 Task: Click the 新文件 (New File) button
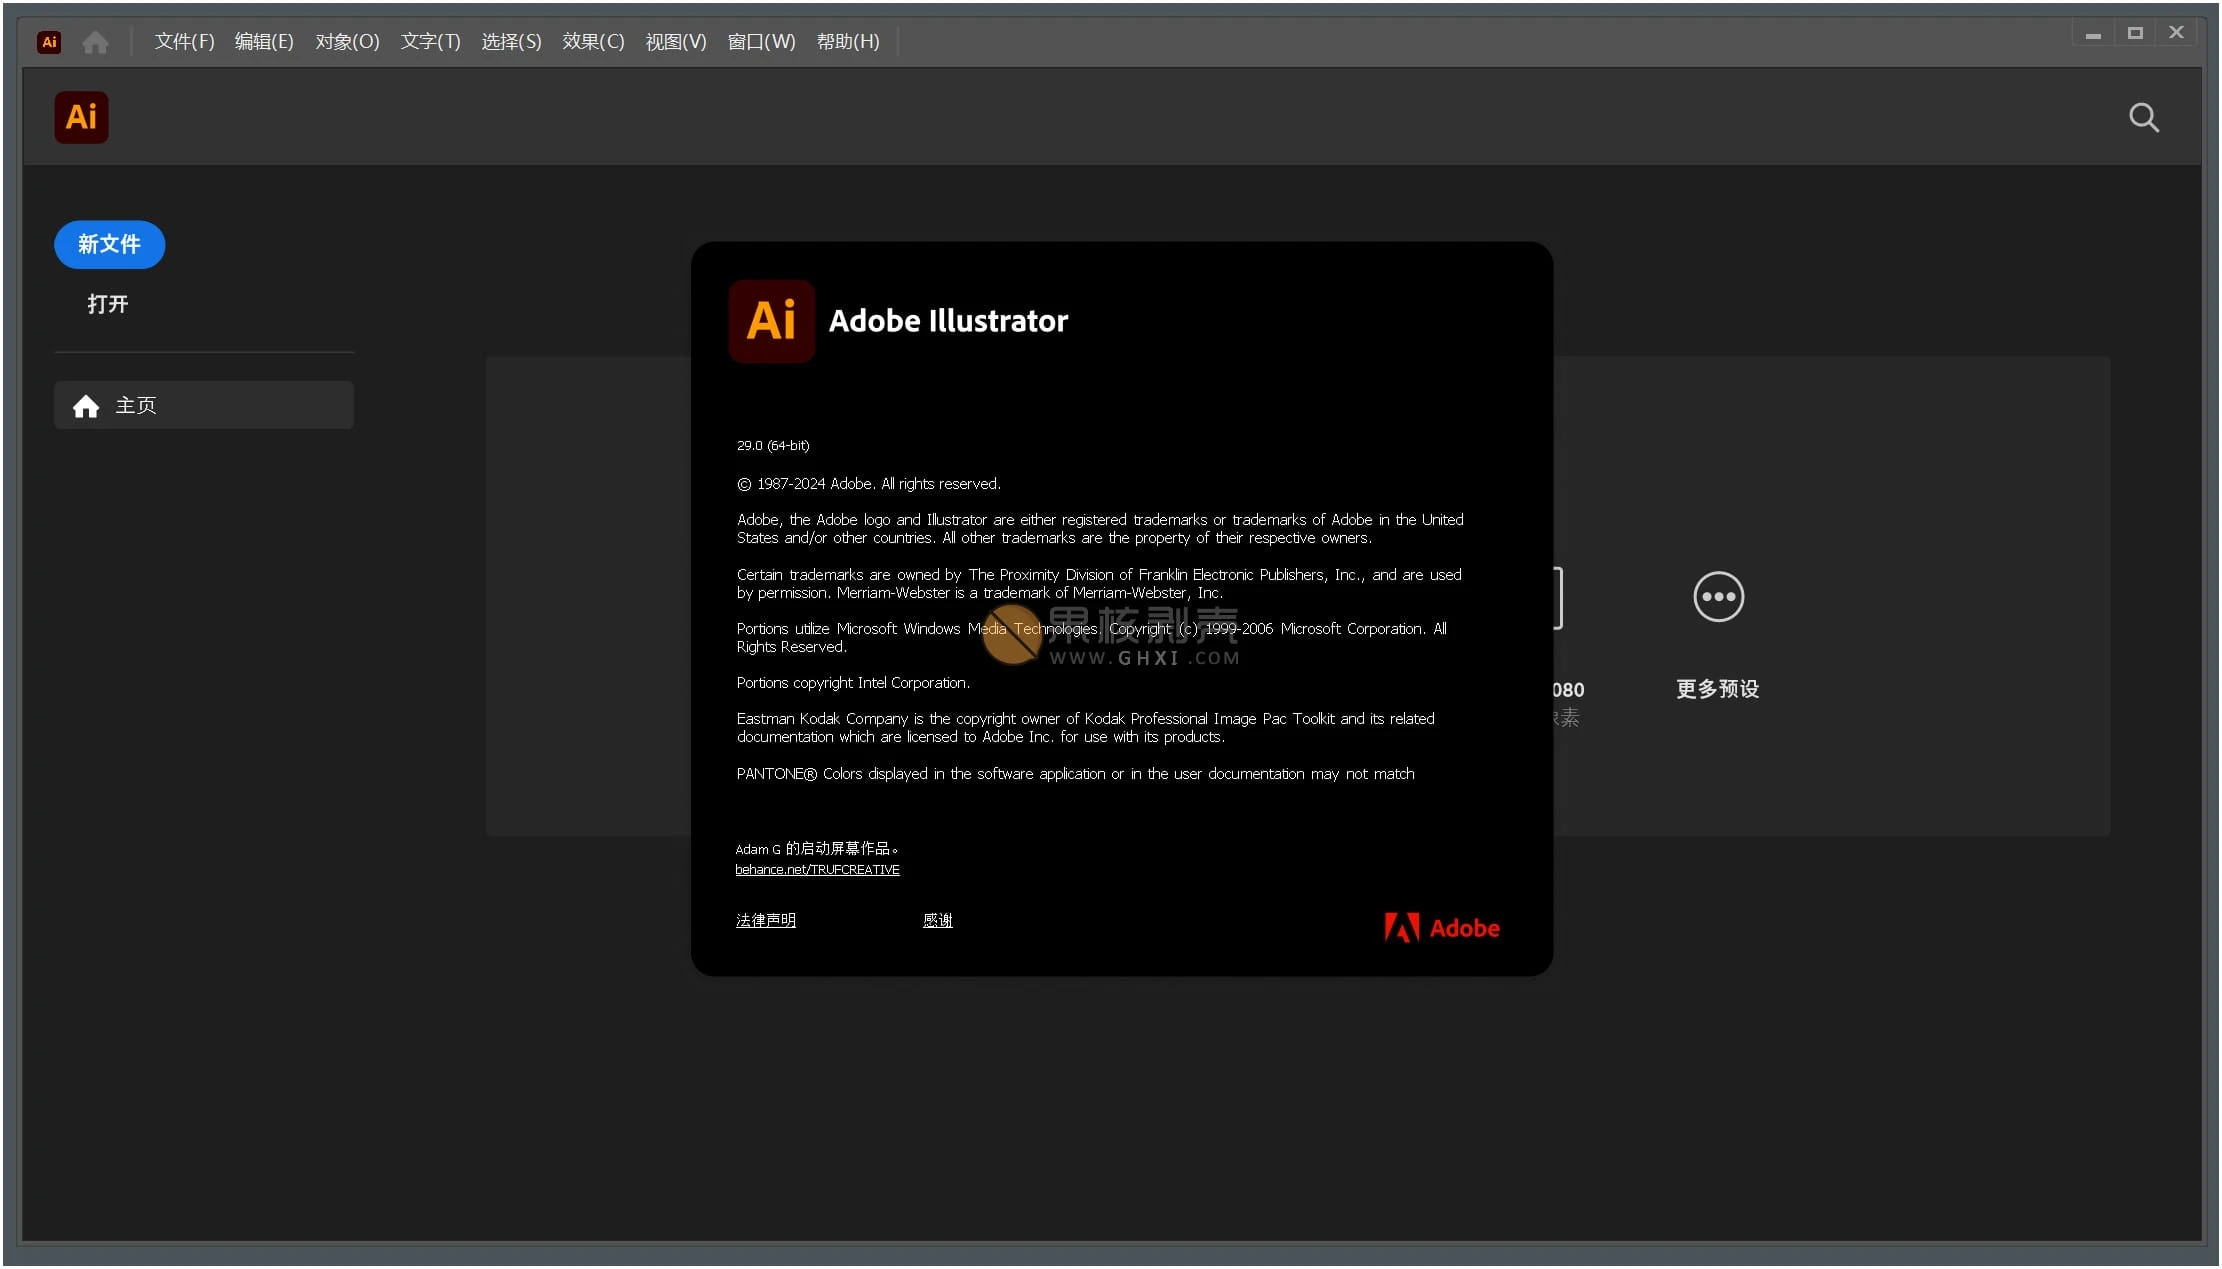point(110,244)
